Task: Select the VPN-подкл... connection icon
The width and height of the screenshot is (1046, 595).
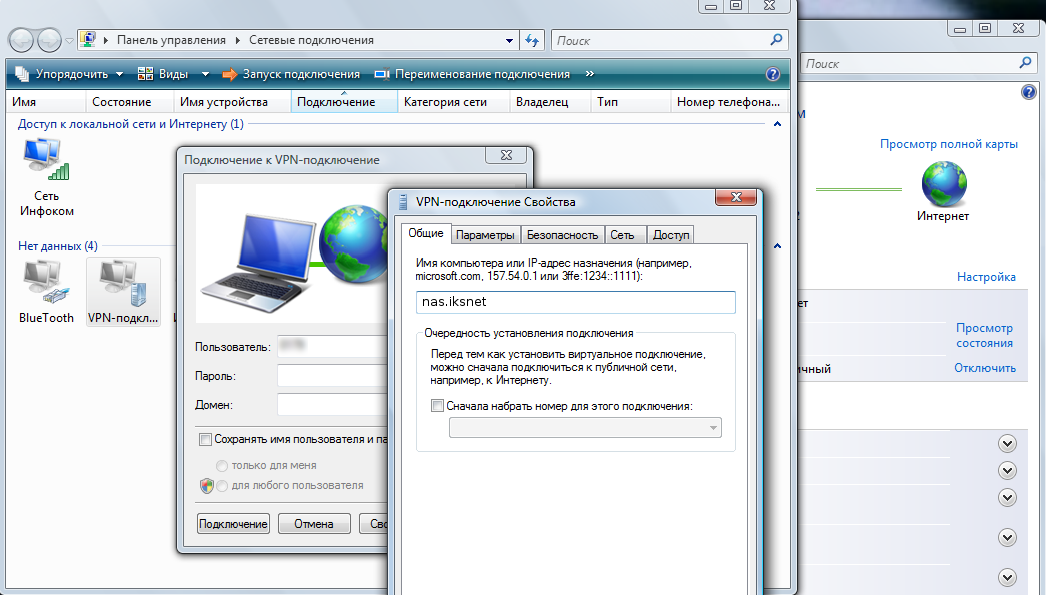Action: pos(123,292)
